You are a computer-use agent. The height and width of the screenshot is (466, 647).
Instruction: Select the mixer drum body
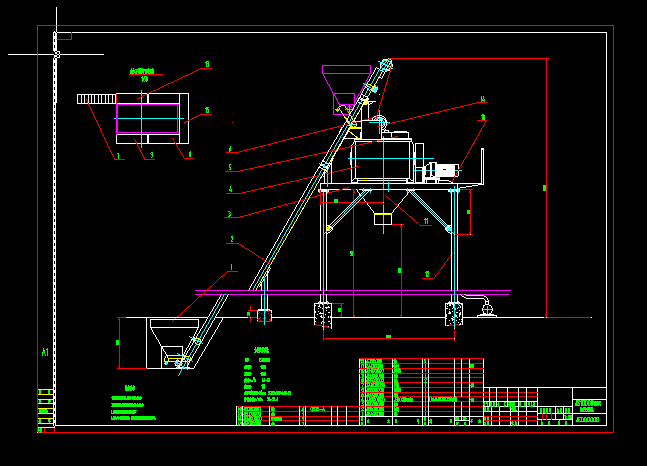pyautogui.click(x=382, y=161)
